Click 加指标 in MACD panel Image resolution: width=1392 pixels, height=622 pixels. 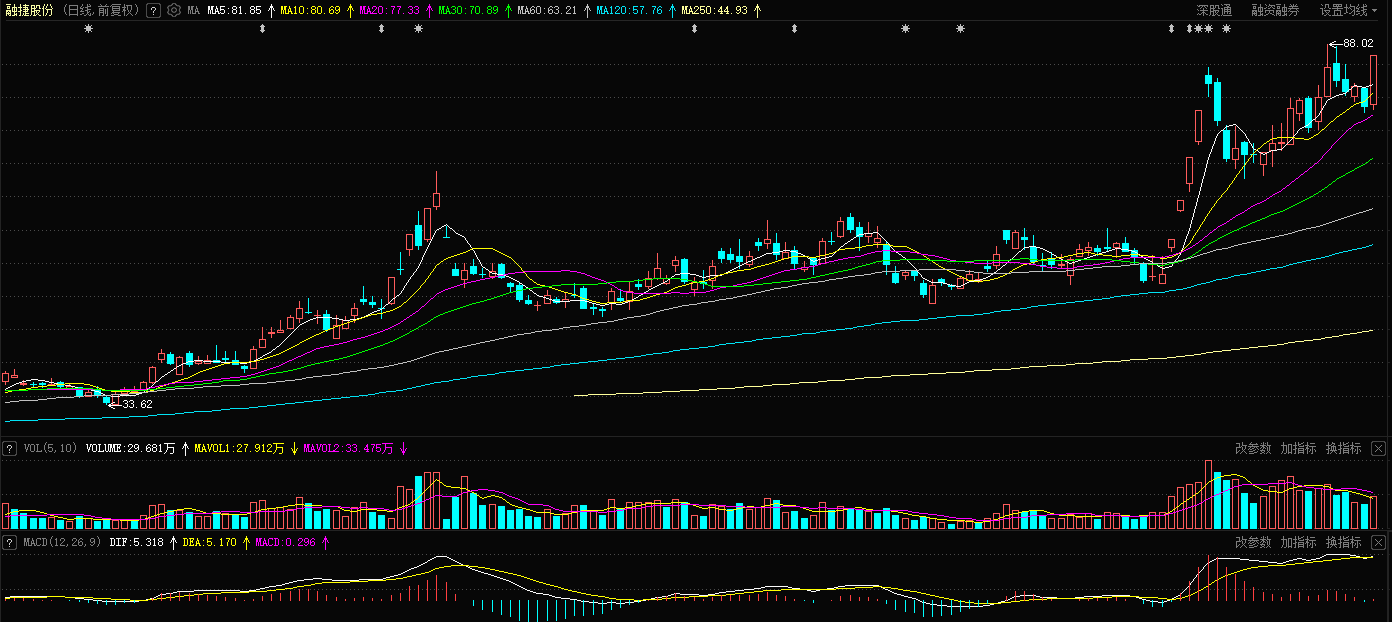1298,542
